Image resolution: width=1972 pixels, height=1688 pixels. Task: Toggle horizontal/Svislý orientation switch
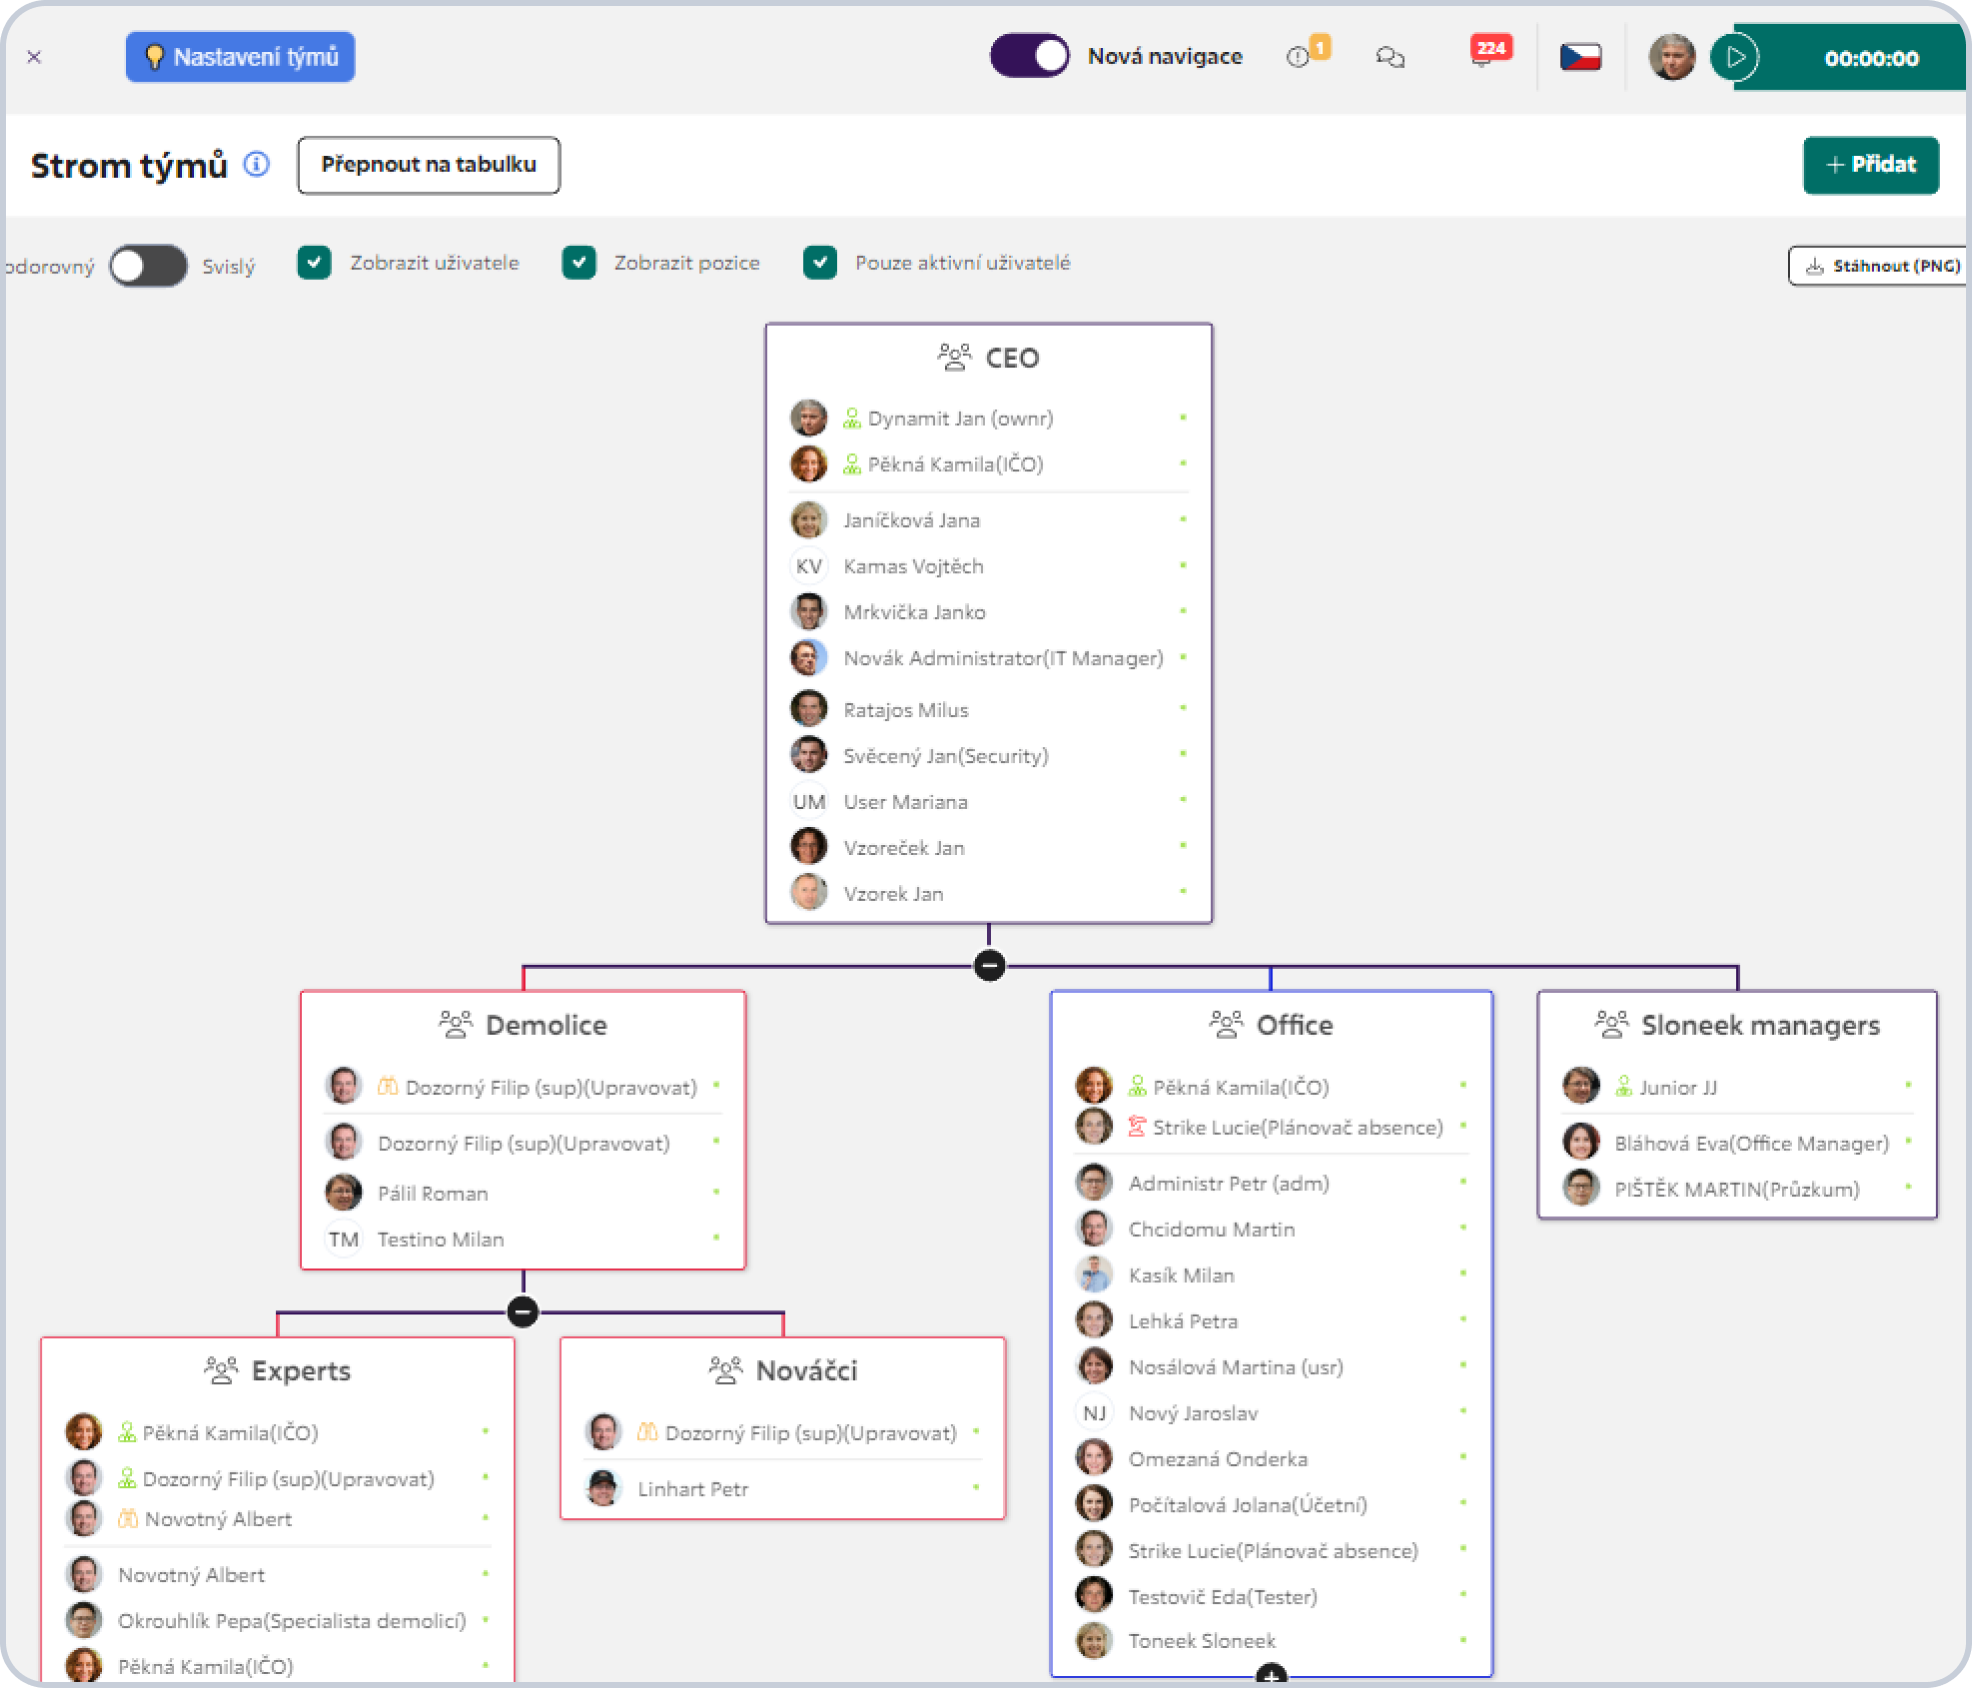[x=148, y=265]
